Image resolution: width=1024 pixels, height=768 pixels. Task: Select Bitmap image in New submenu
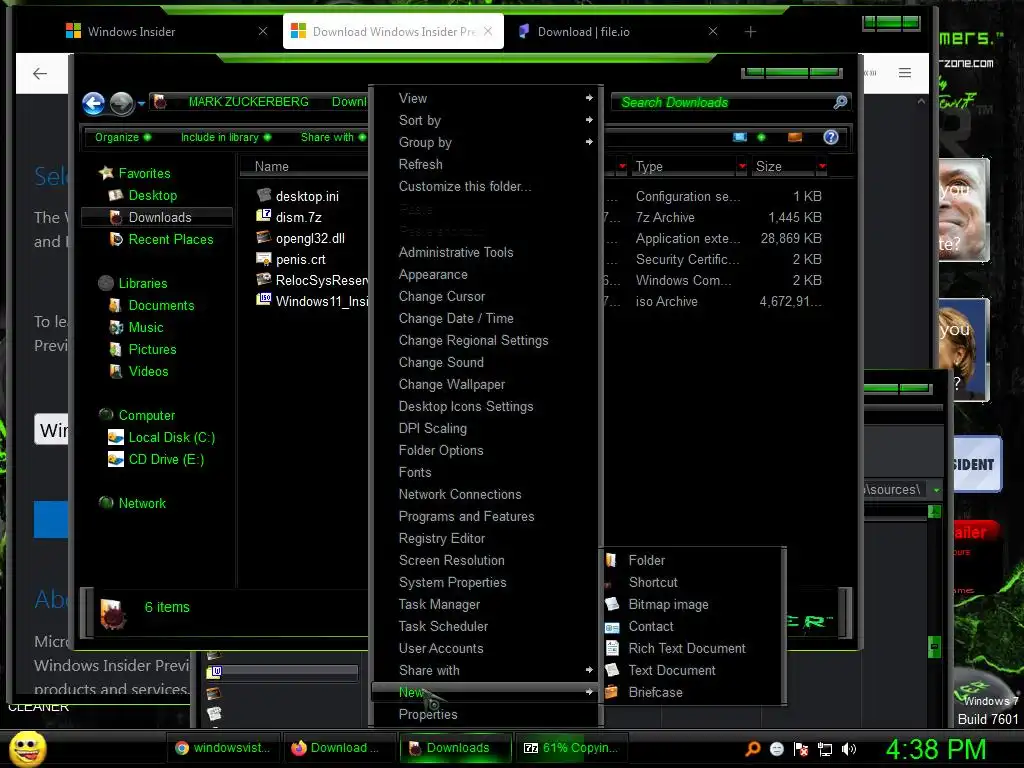[668, 605]
